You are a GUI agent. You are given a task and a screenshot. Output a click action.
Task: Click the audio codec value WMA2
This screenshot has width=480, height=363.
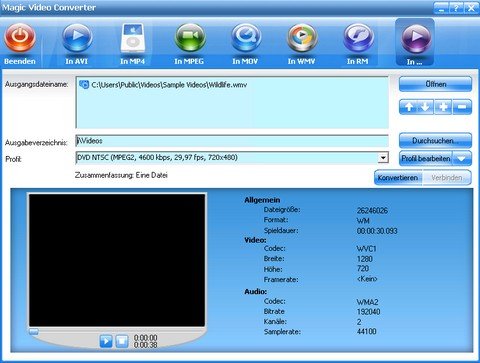[367, 302]
